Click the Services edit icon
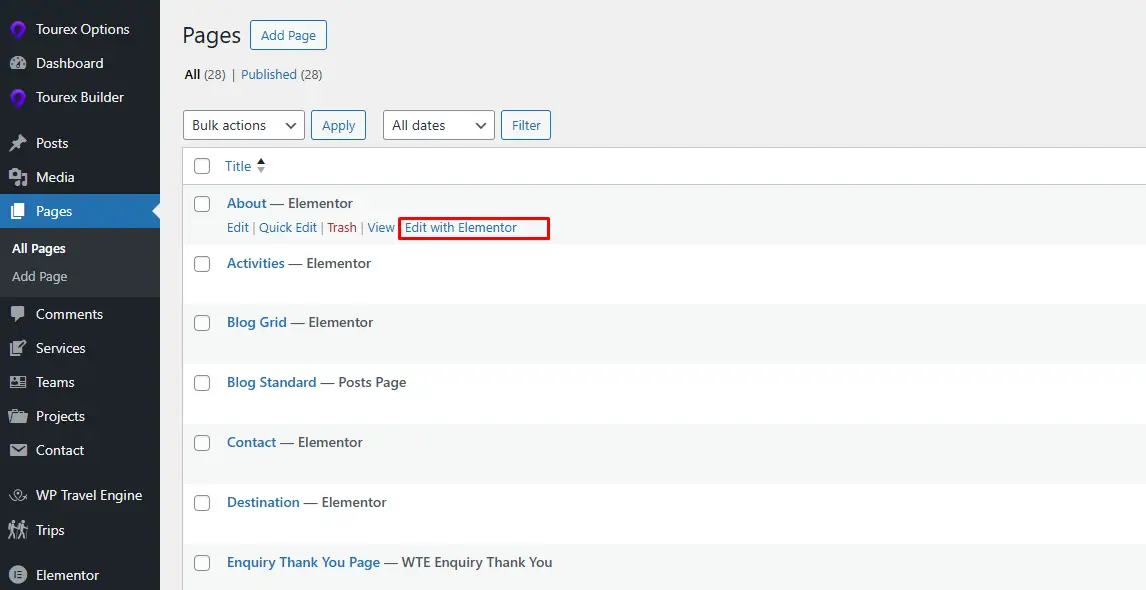Viewport: 1146px width, 590px height. (18, 348)
